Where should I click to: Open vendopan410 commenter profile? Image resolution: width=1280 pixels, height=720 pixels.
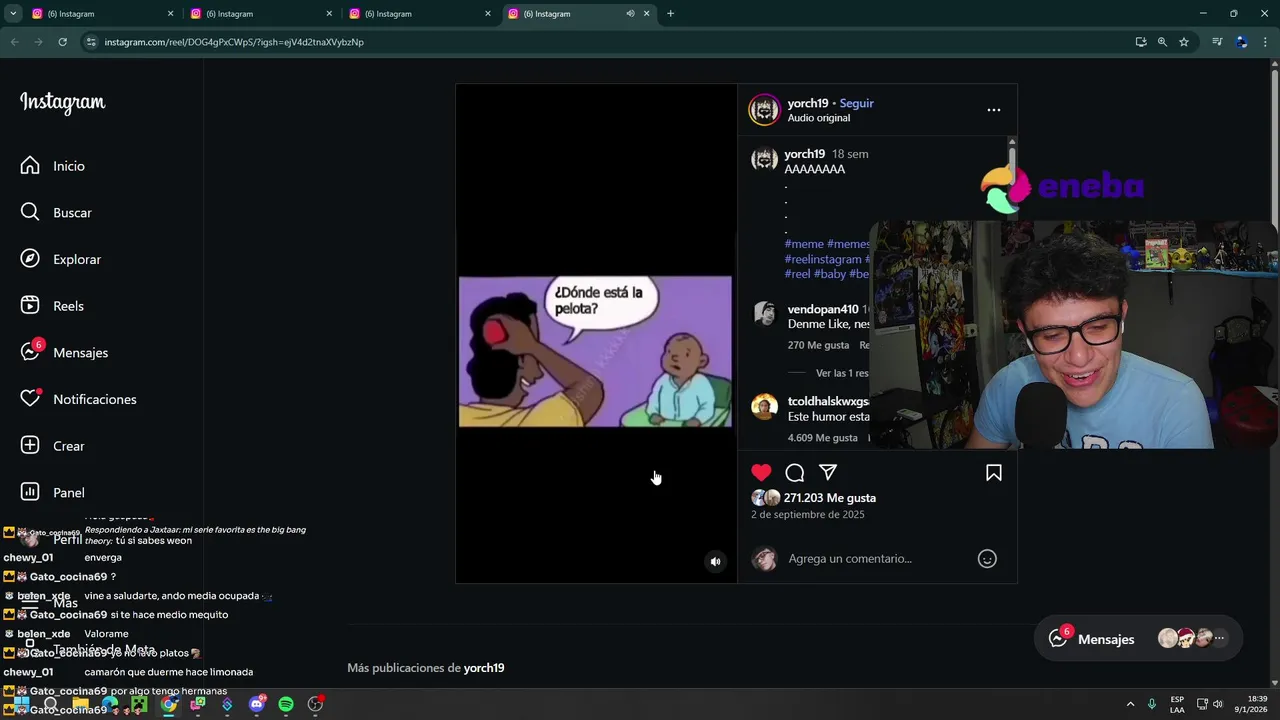tap(822, 309)
